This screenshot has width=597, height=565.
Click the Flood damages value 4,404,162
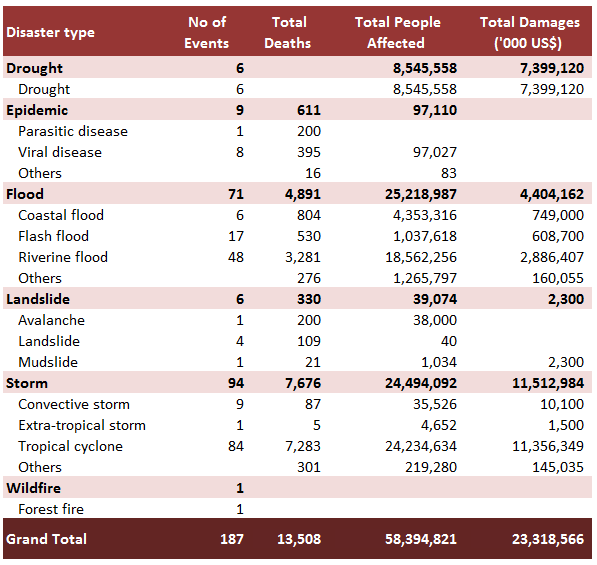tap(552, 194)
